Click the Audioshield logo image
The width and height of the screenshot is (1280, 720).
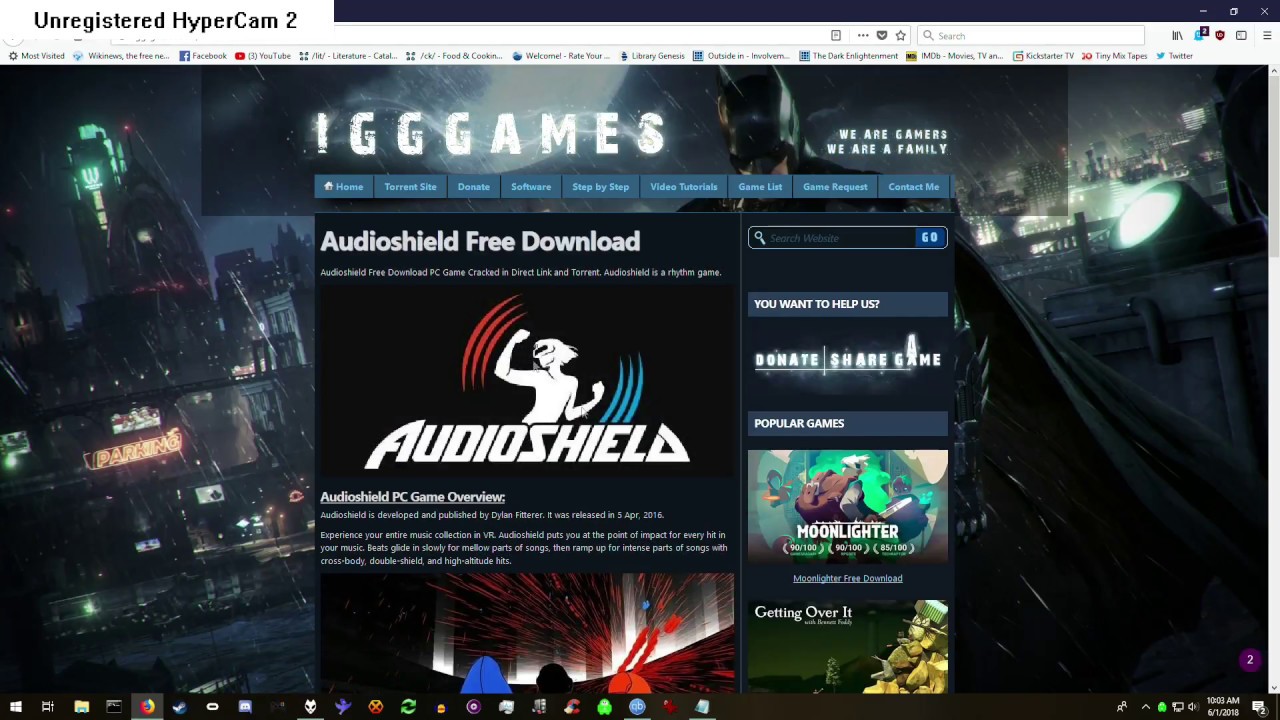click(527, 381)
